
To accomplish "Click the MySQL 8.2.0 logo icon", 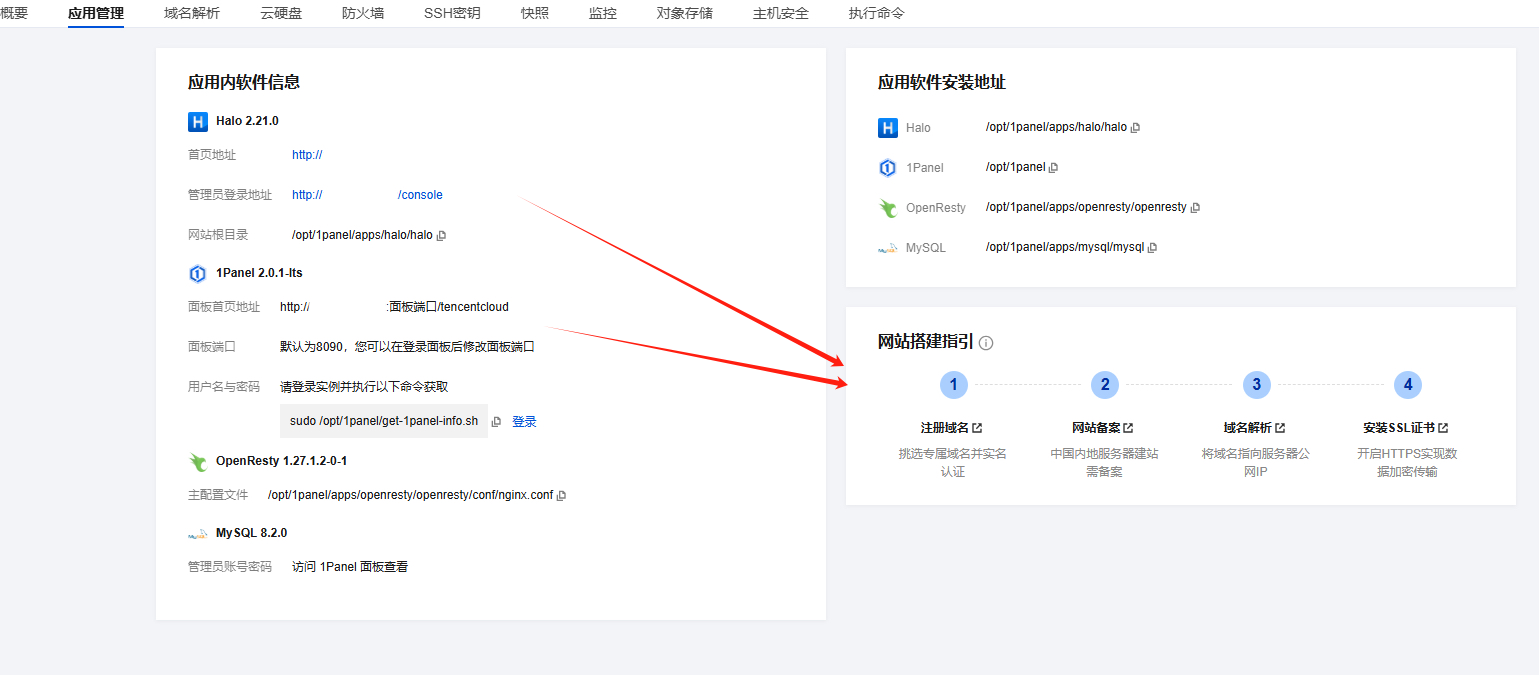I will pos(197,534).
